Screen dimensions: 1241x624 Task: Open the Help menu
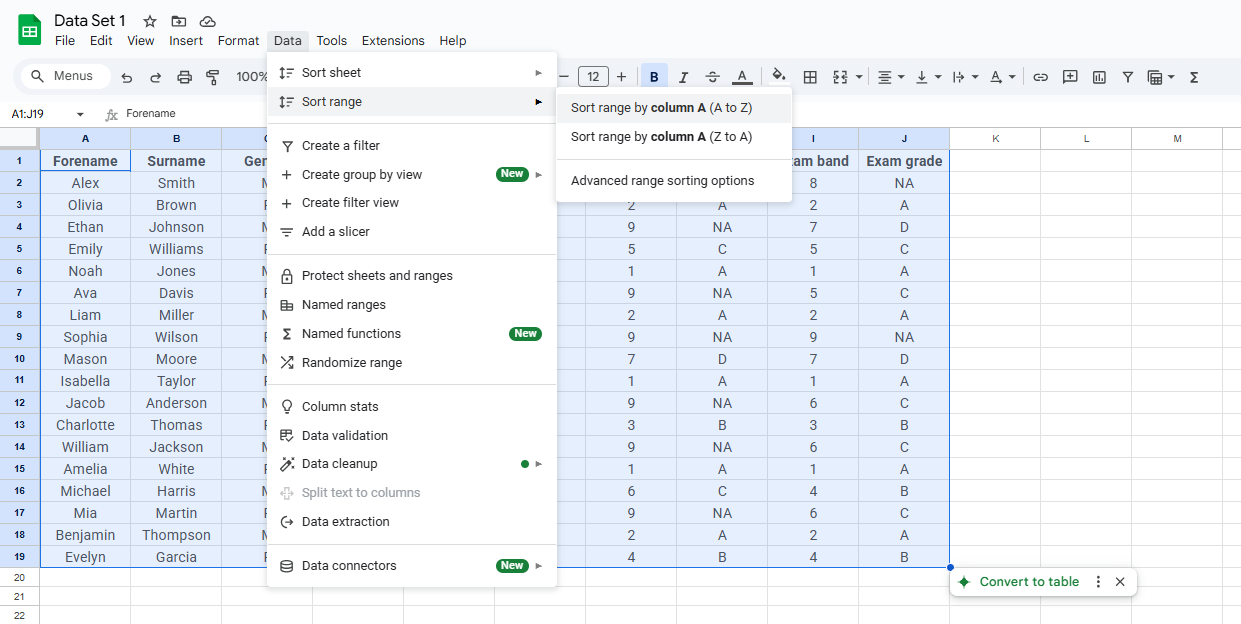tap(453, 41)
